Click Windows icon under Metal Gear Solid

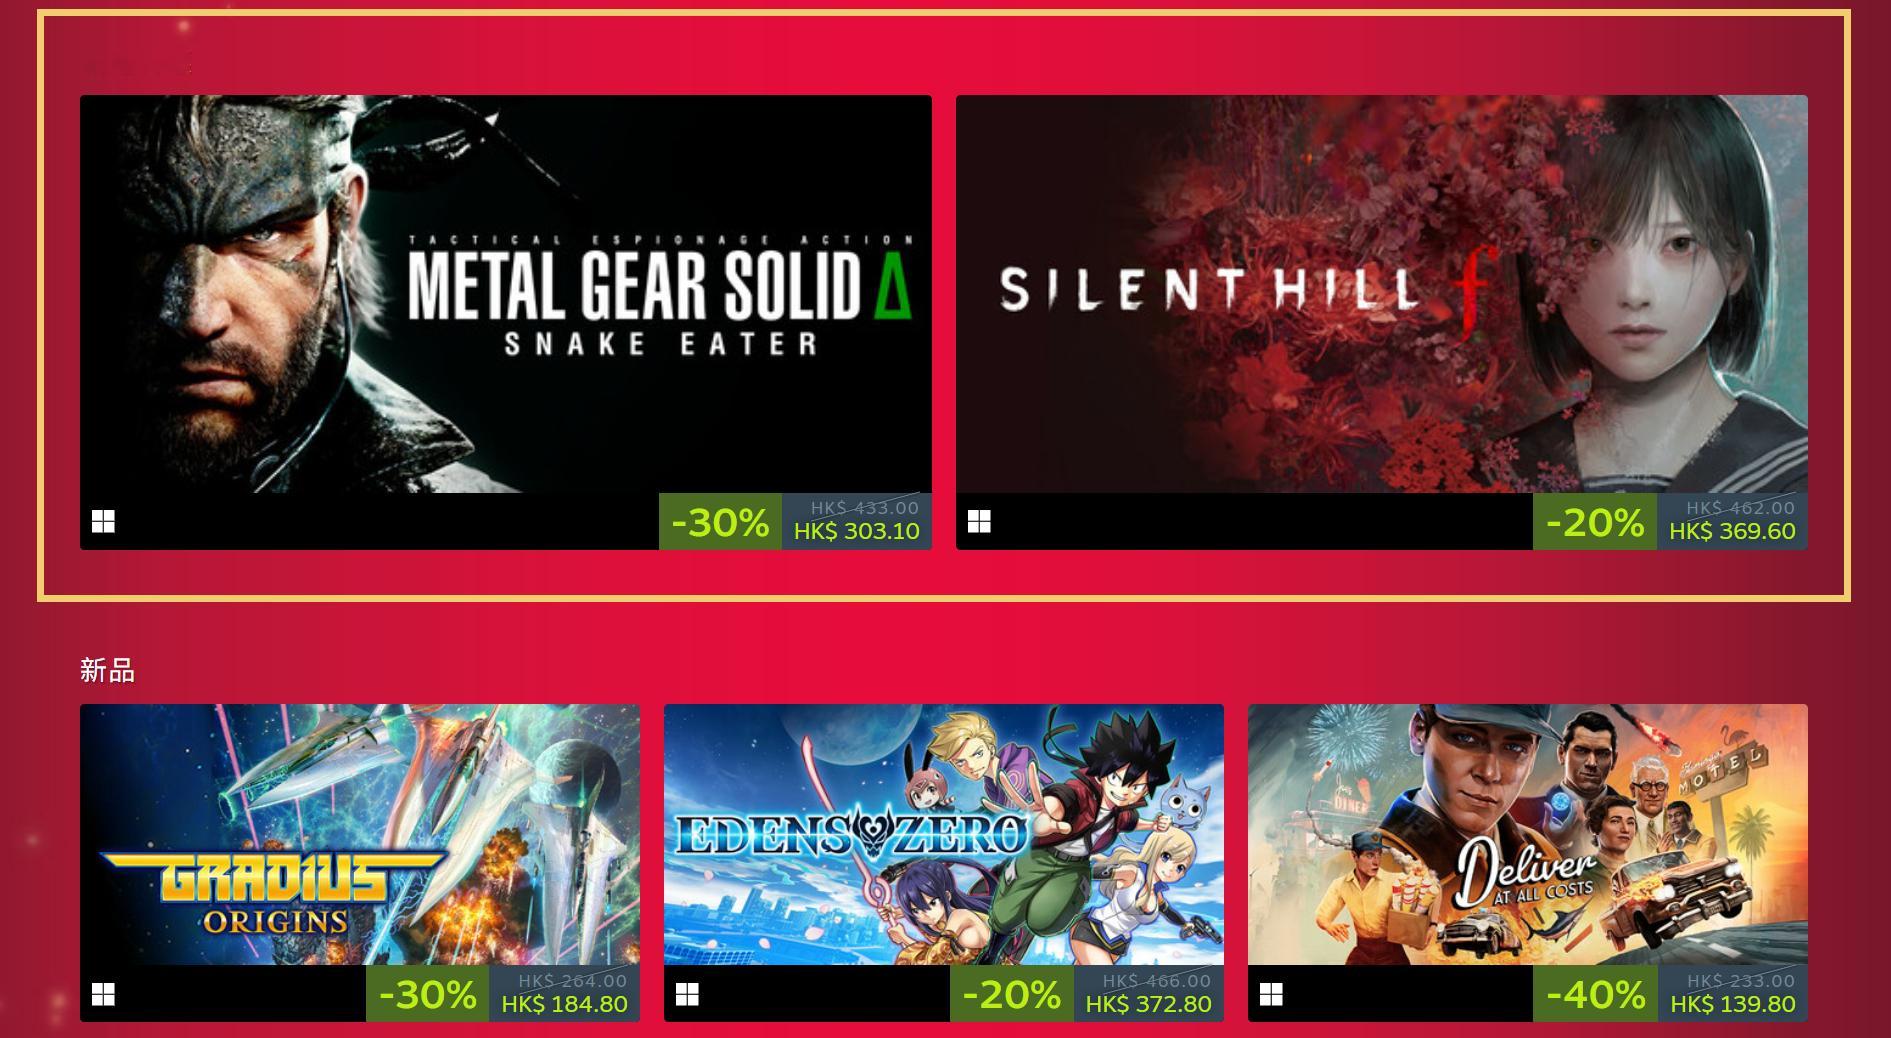coord(103,521)
